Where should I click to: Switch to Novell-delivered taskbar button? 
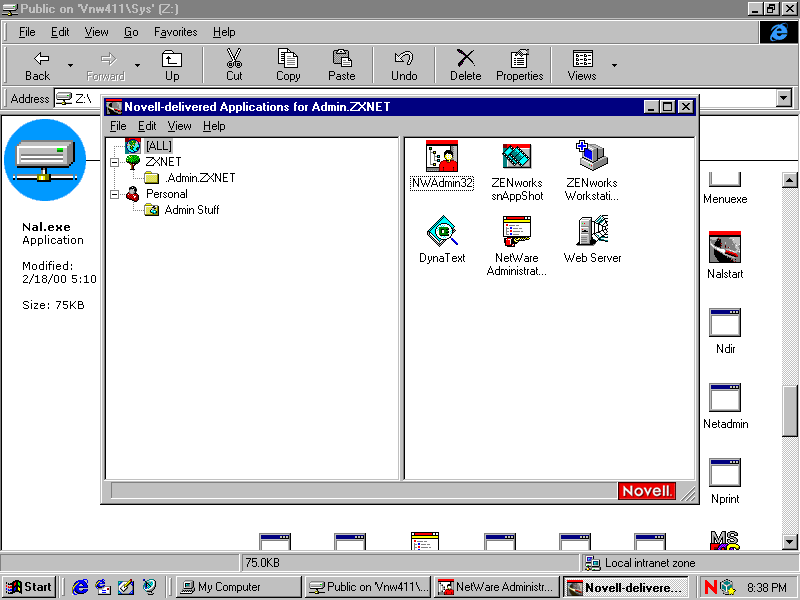[626, 587]
